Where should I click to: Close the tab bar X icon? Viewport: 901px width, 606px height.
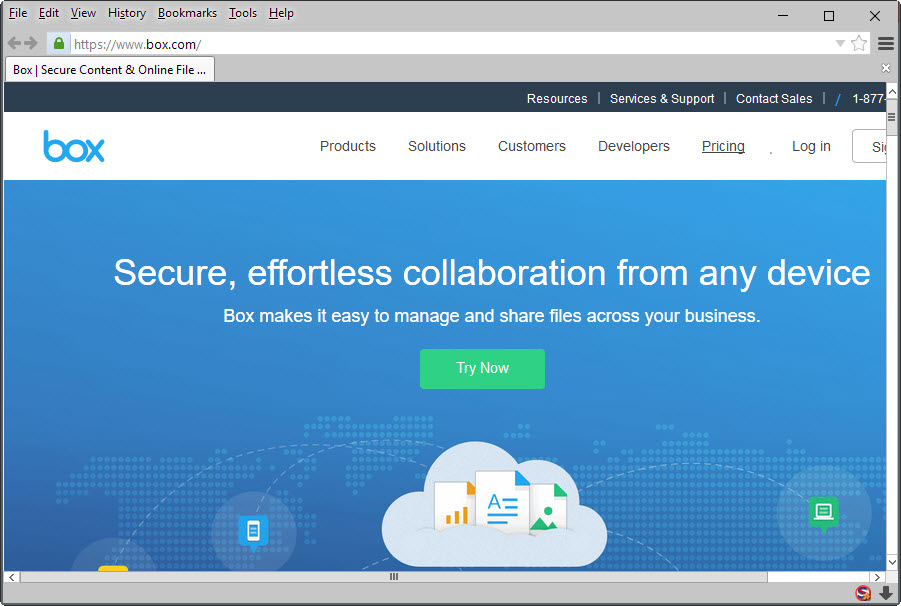(885, 68)
